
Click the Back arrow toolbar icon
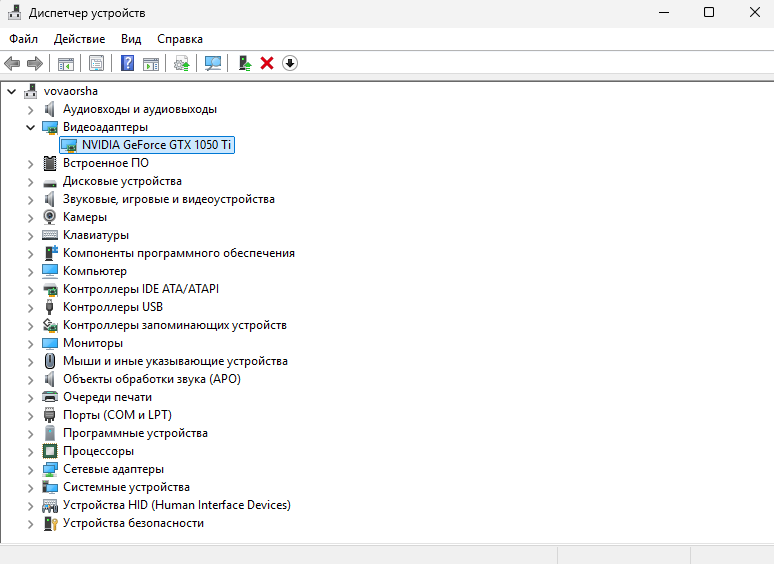12,63
